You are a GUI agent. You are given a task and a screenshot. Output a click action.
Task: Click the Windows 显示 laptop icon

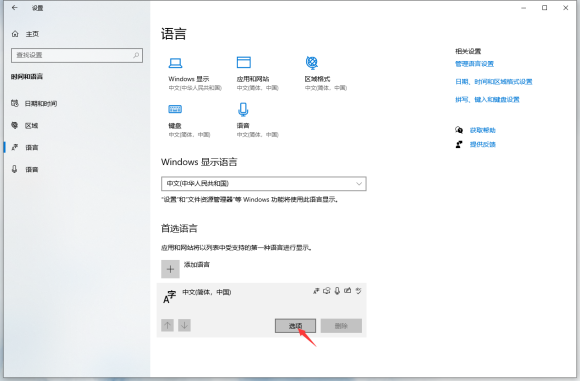(175, 63)
